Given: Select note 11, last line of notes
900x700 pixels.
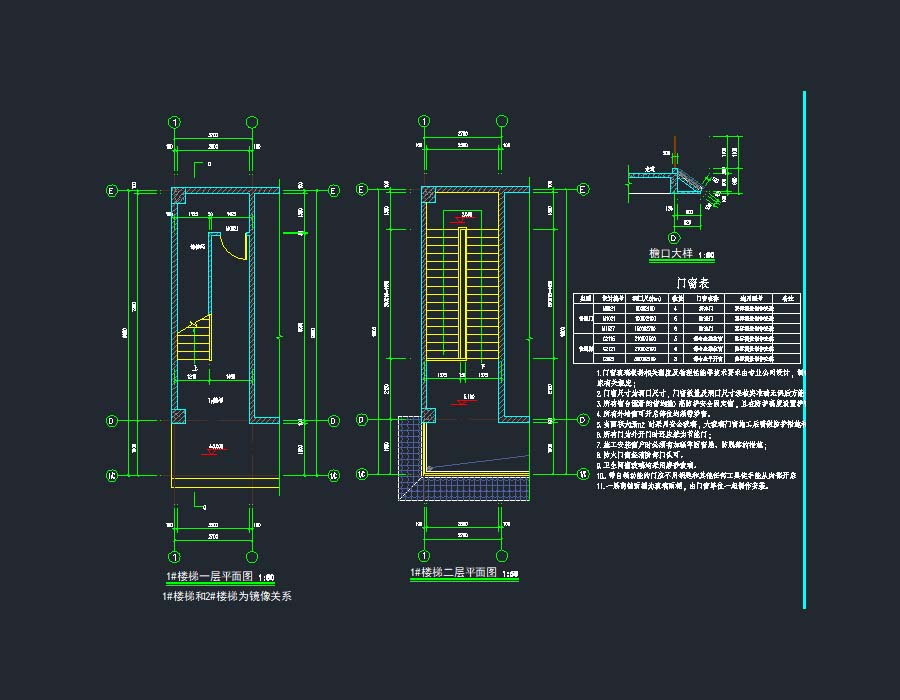Looking at the screenshot, I should [682, 485].
